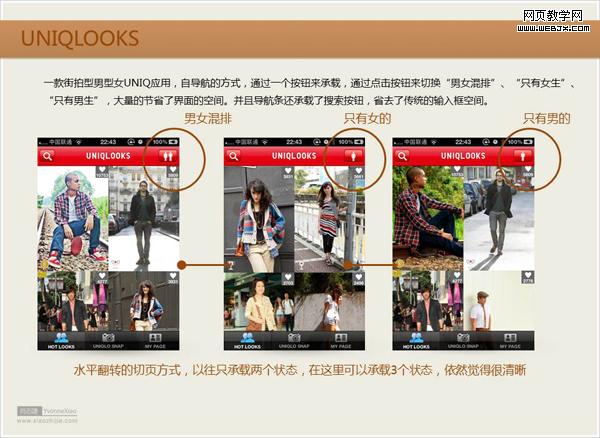Switch to the MY PAGE tab on the right phone
Viewport: 600px width, 438px height.
[510, 340]
